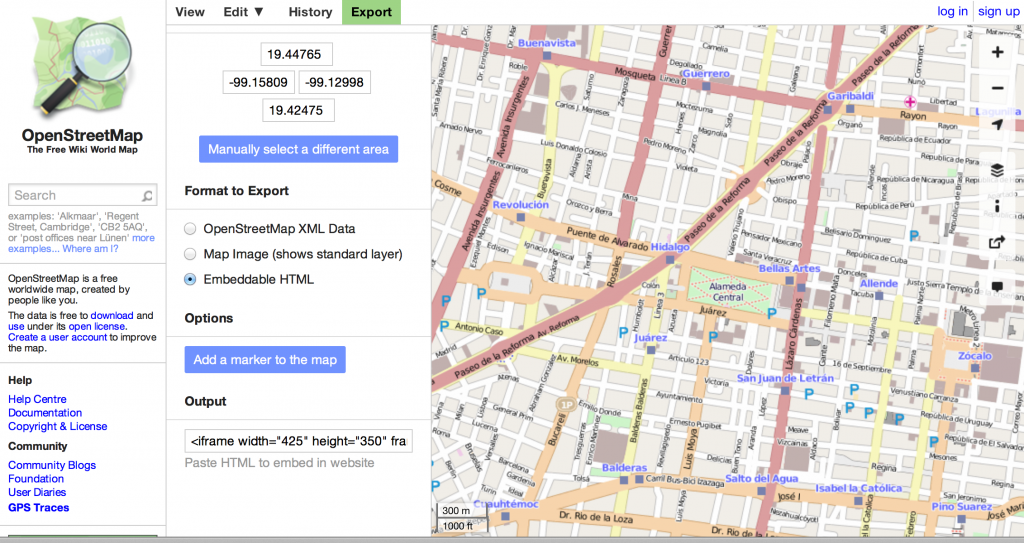Switch to the History tab

pyautogui.click(x=310, y=12)
